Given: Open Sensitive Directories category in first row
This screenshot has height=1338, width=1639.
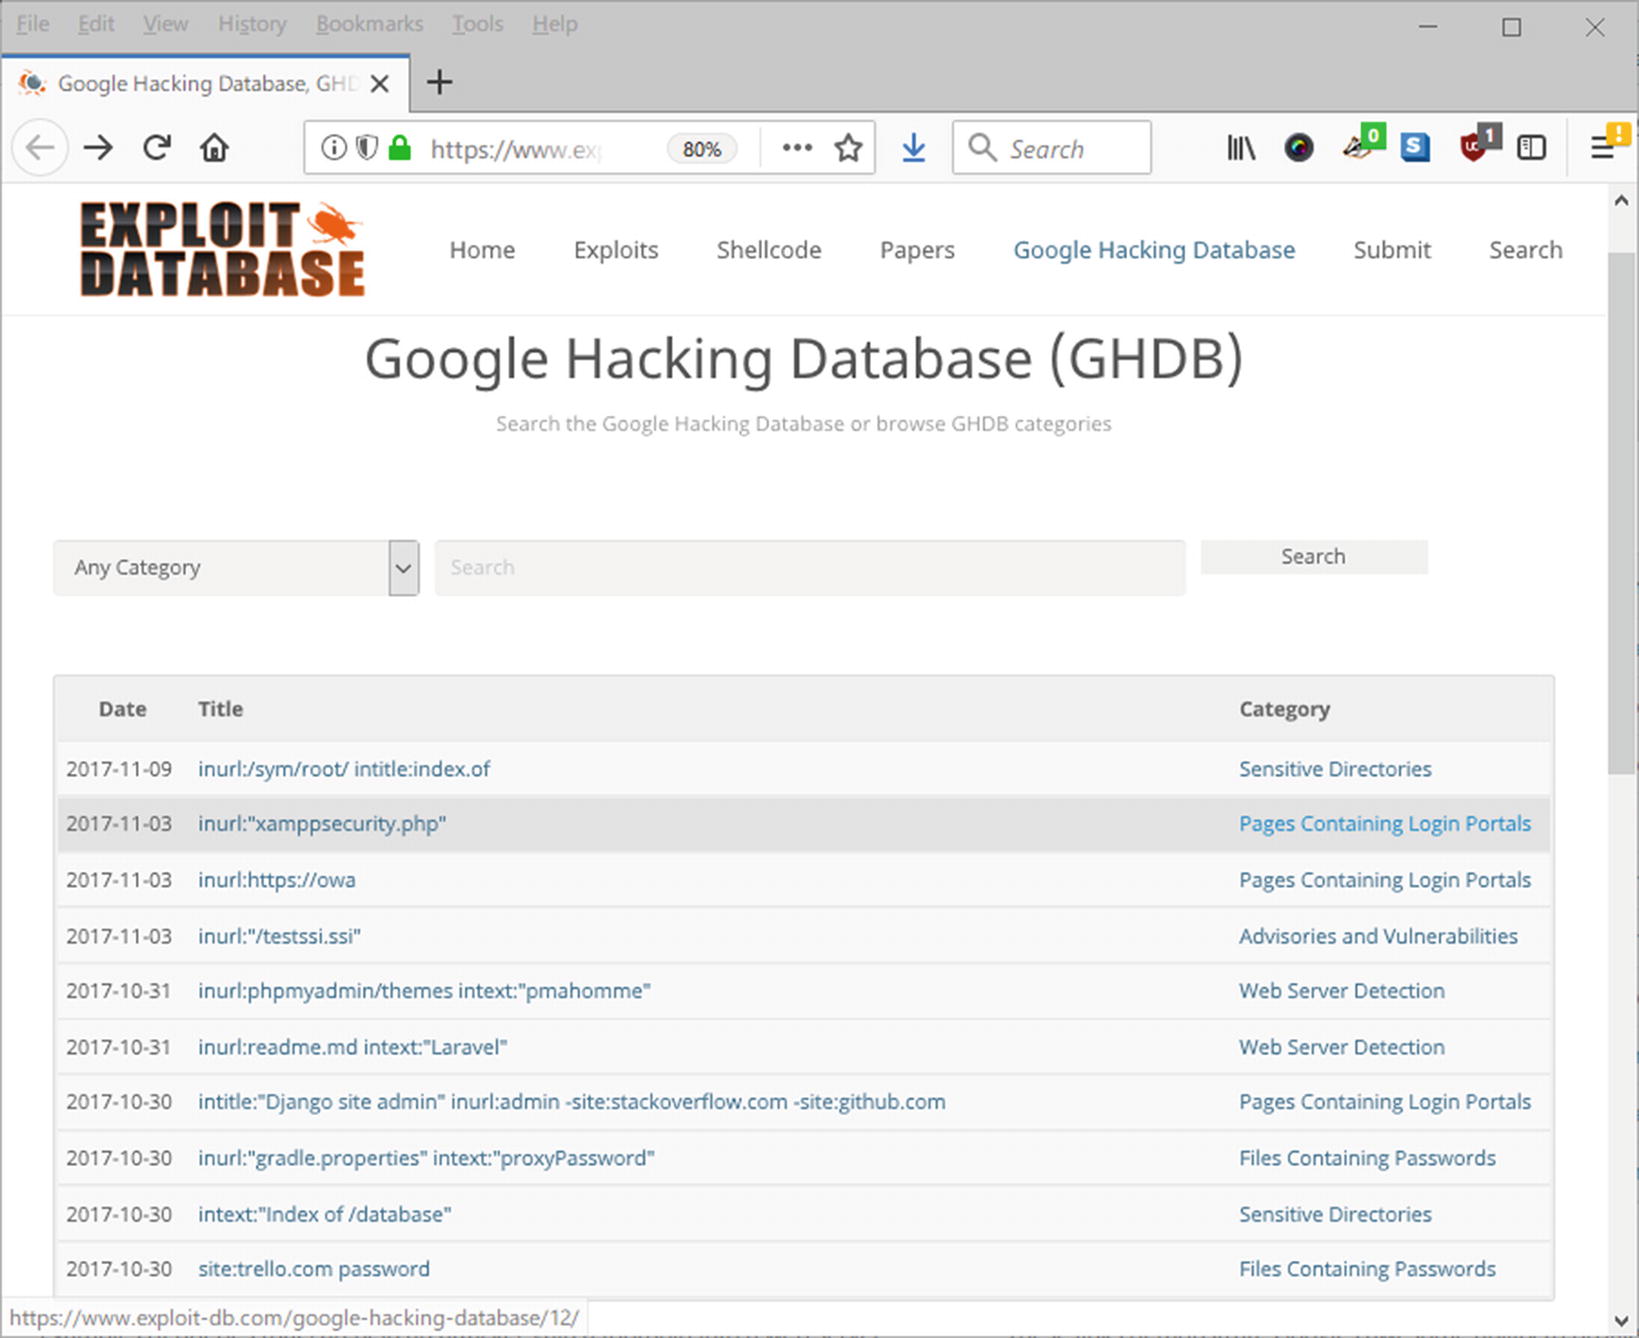Looking at the screenshot, I should tap(1335, 769).
